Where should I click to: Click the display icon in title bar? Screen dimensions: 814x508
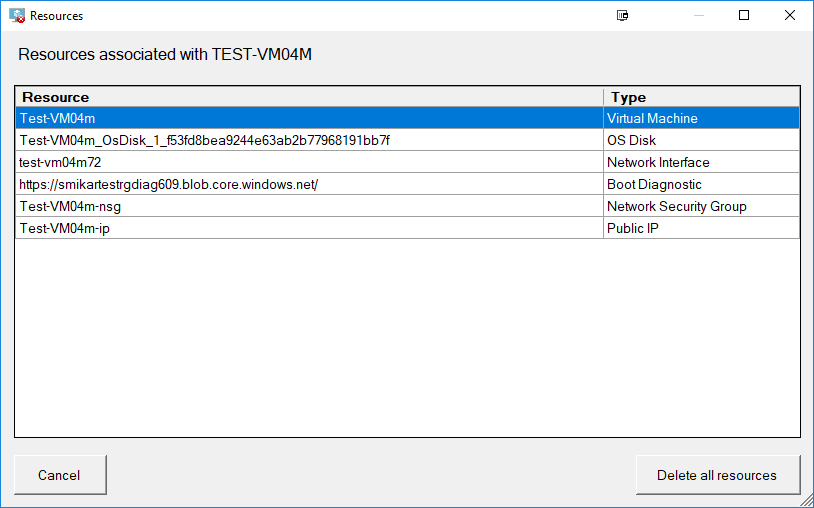point(622,16)
